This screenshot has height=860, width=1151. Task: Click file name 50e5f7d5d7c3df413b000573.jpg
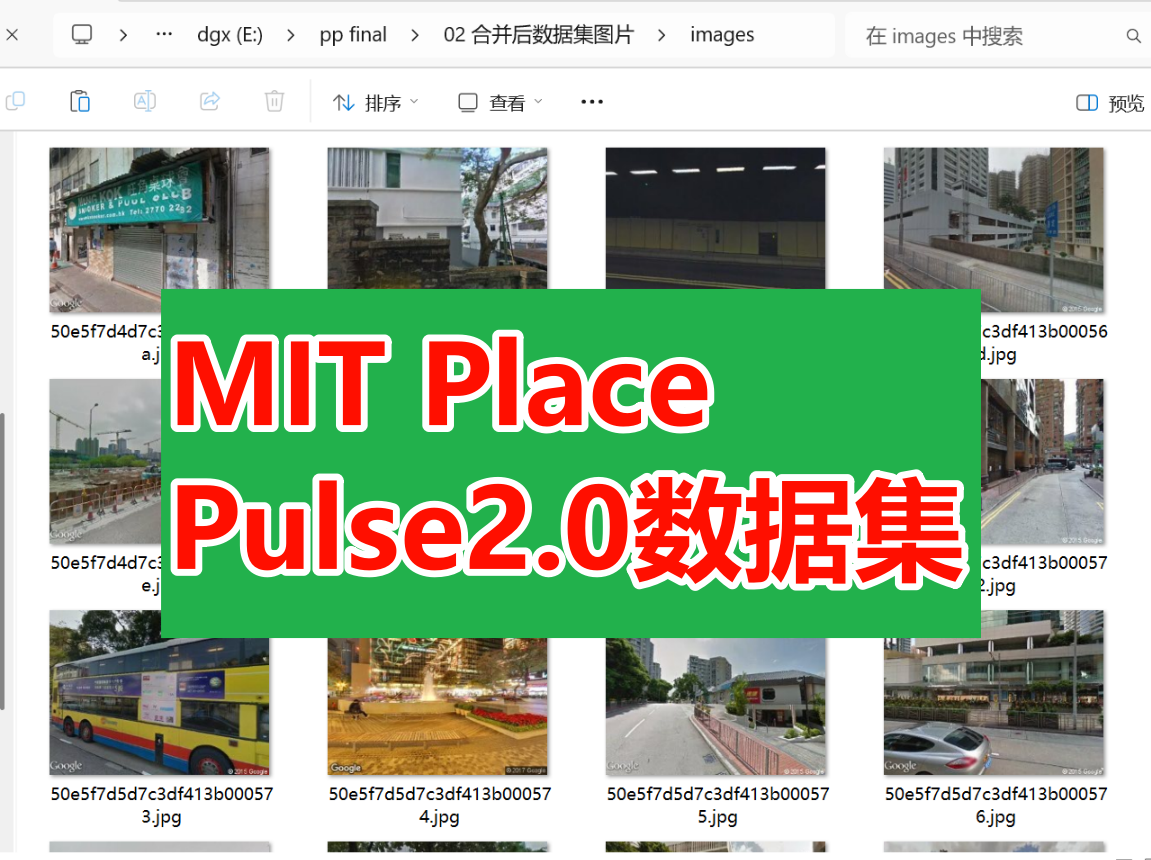tap(161, 805)
